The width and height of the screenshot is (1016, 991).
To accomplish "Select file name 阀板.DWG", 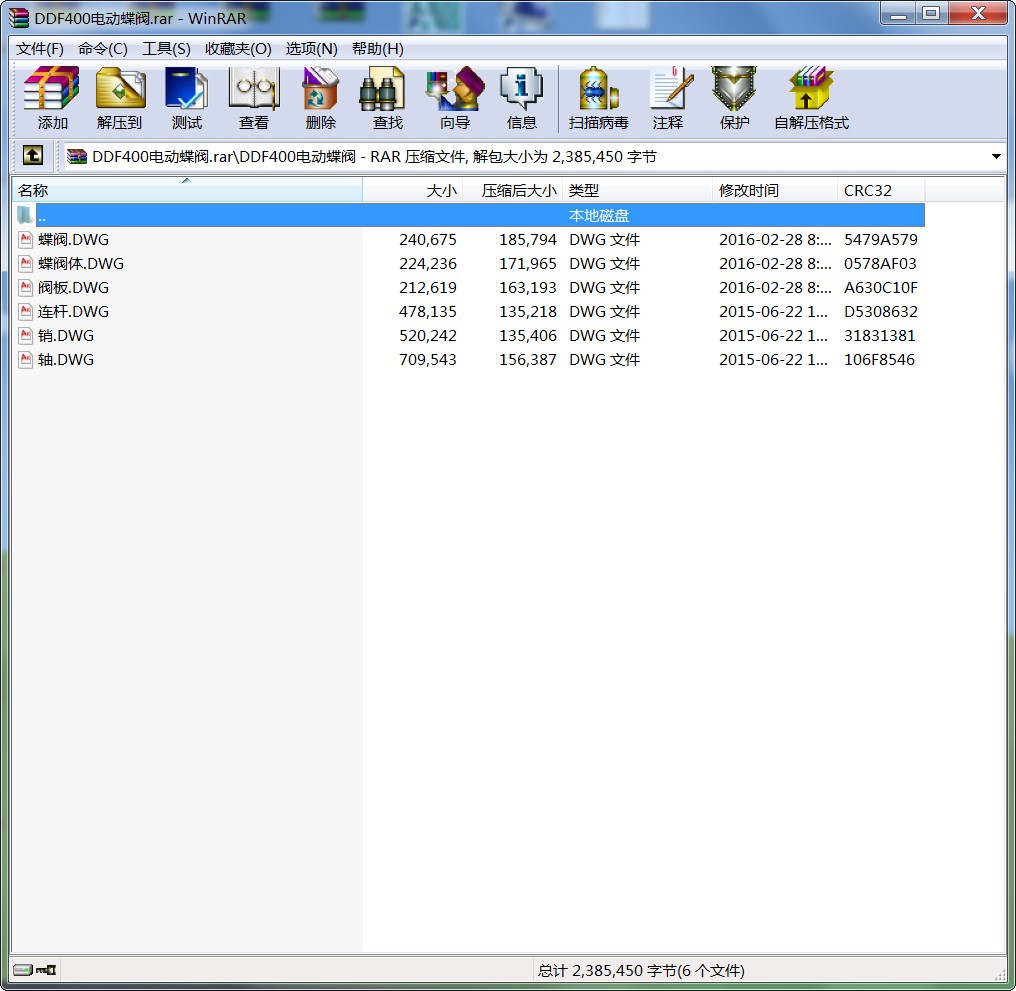I will coord(73,288).
